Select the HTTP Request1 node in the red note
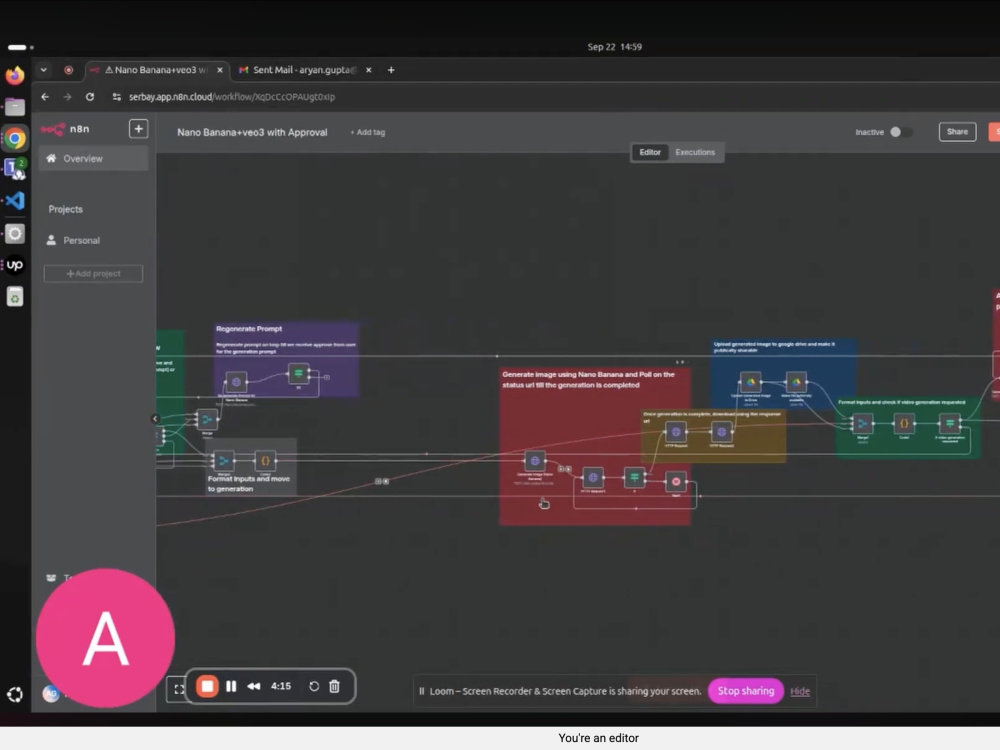 coord(593,477)
